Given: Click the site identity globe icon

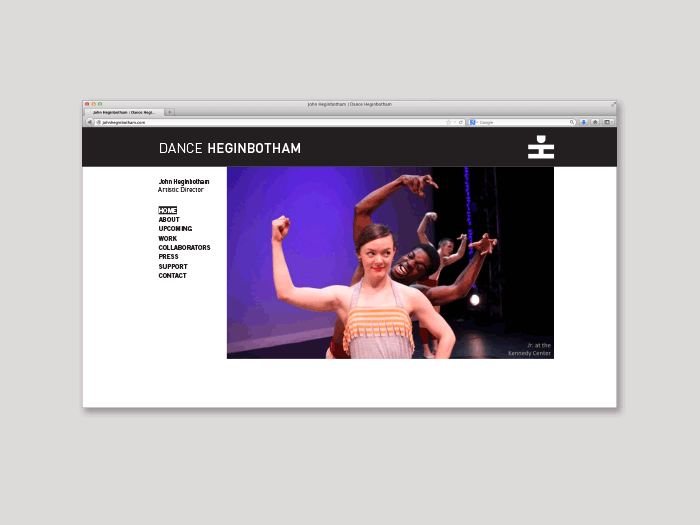Looking at the screenshot, I should click(x=99, y=122).
